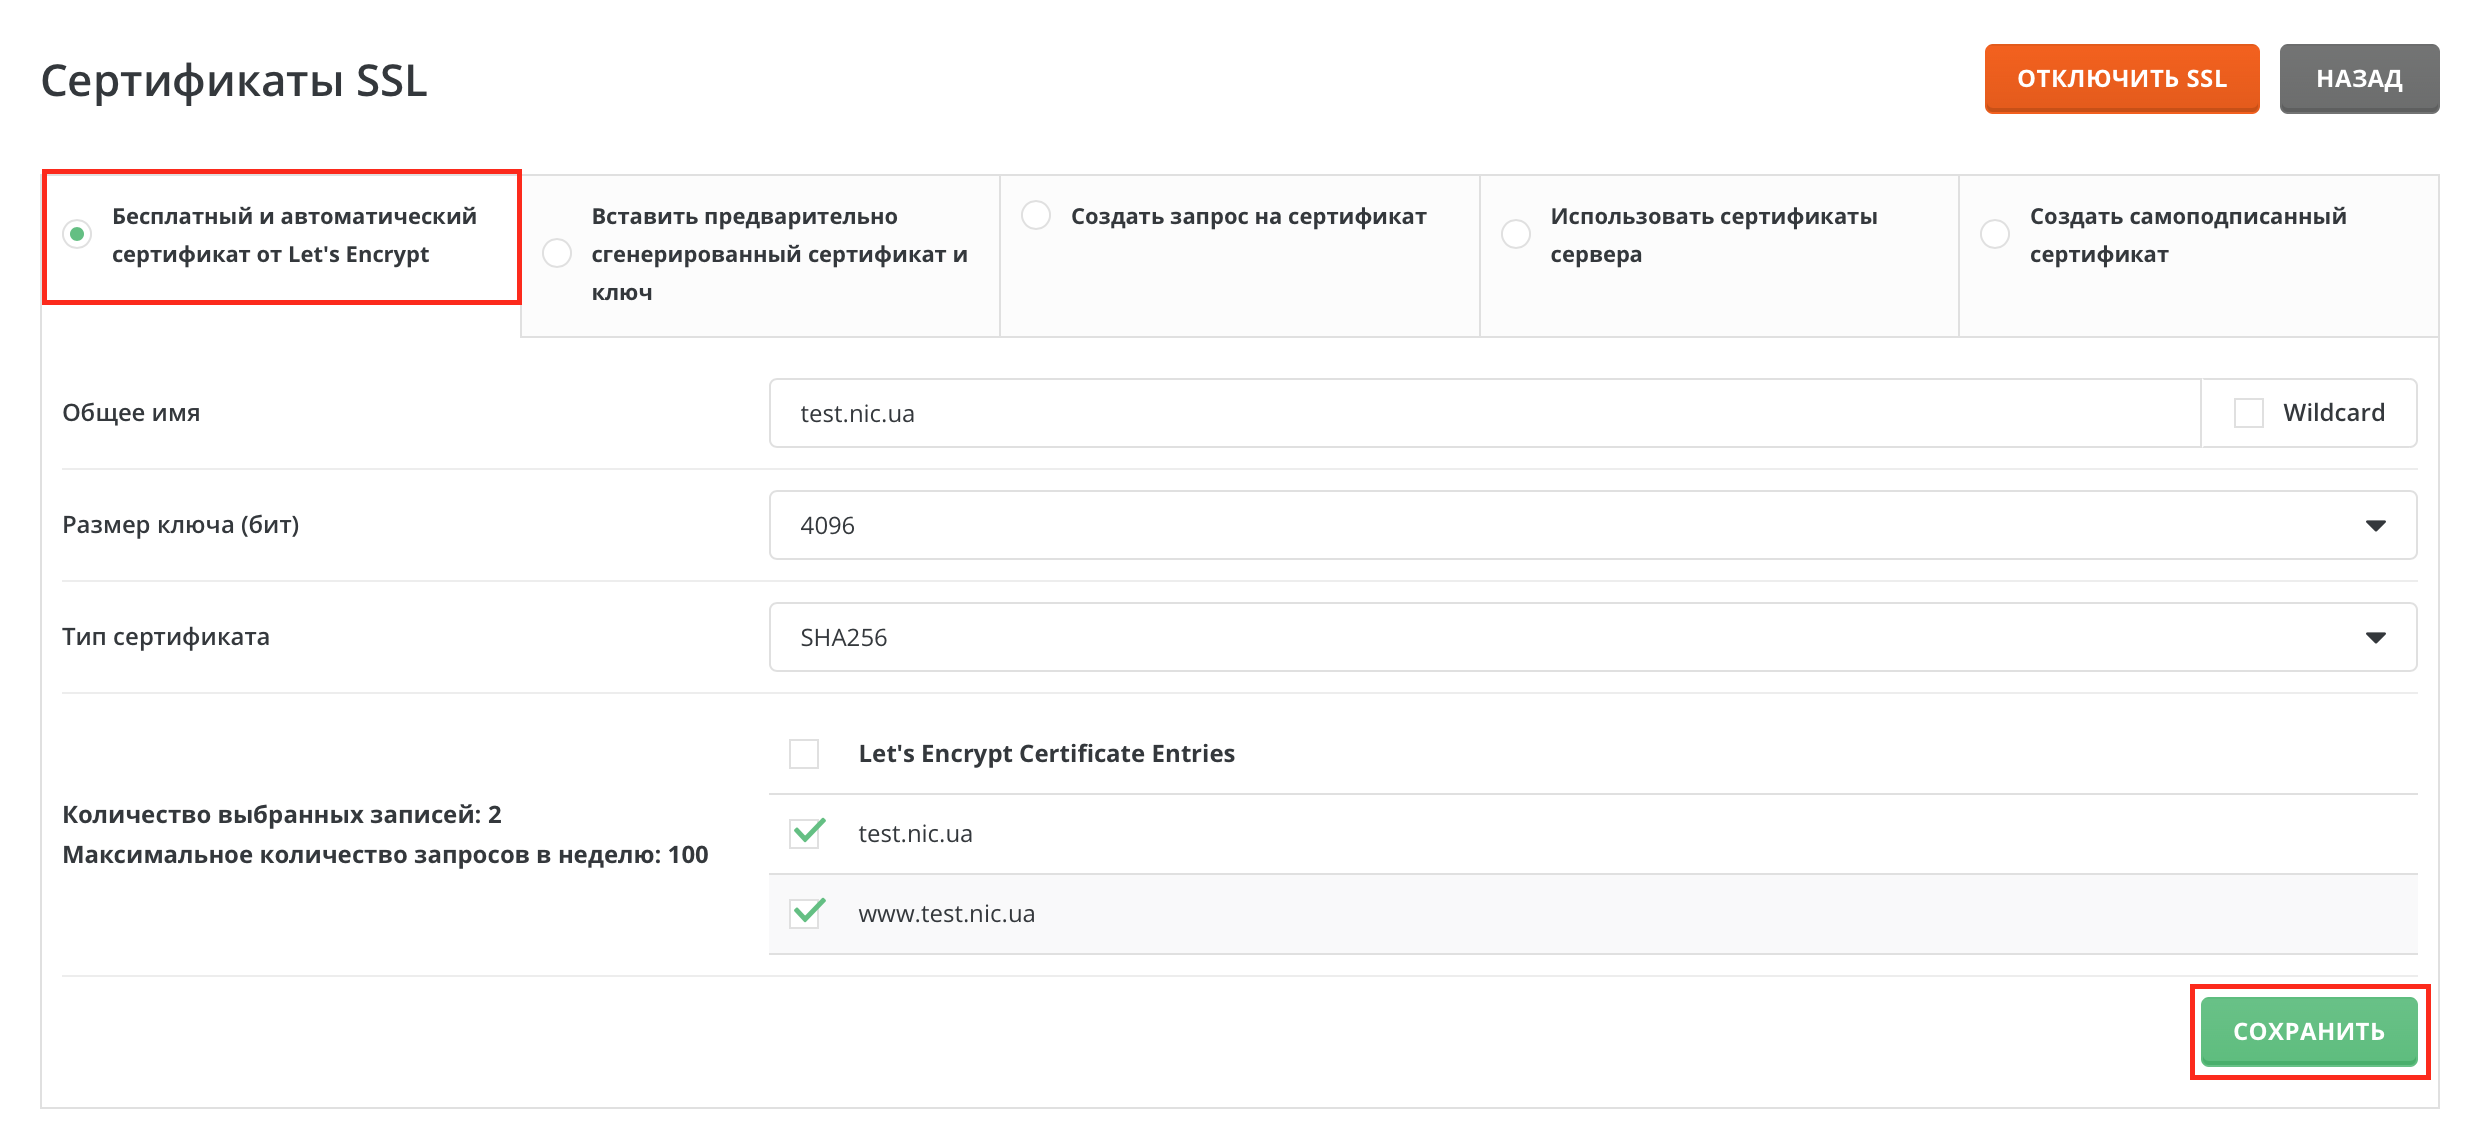Select the self-signed certificate radio button

tap(1995, 234)
